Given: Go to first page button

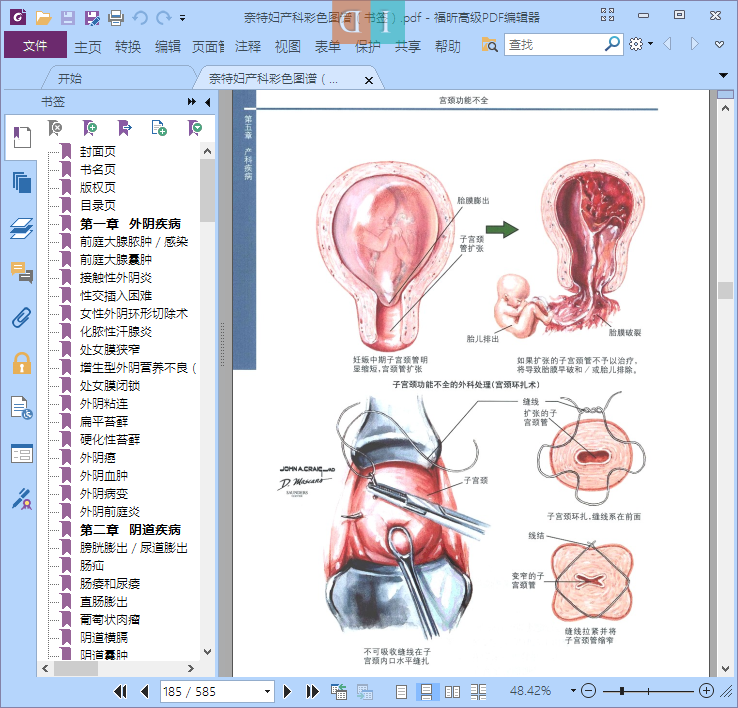Looking at the screenshot, I should 120,692.
